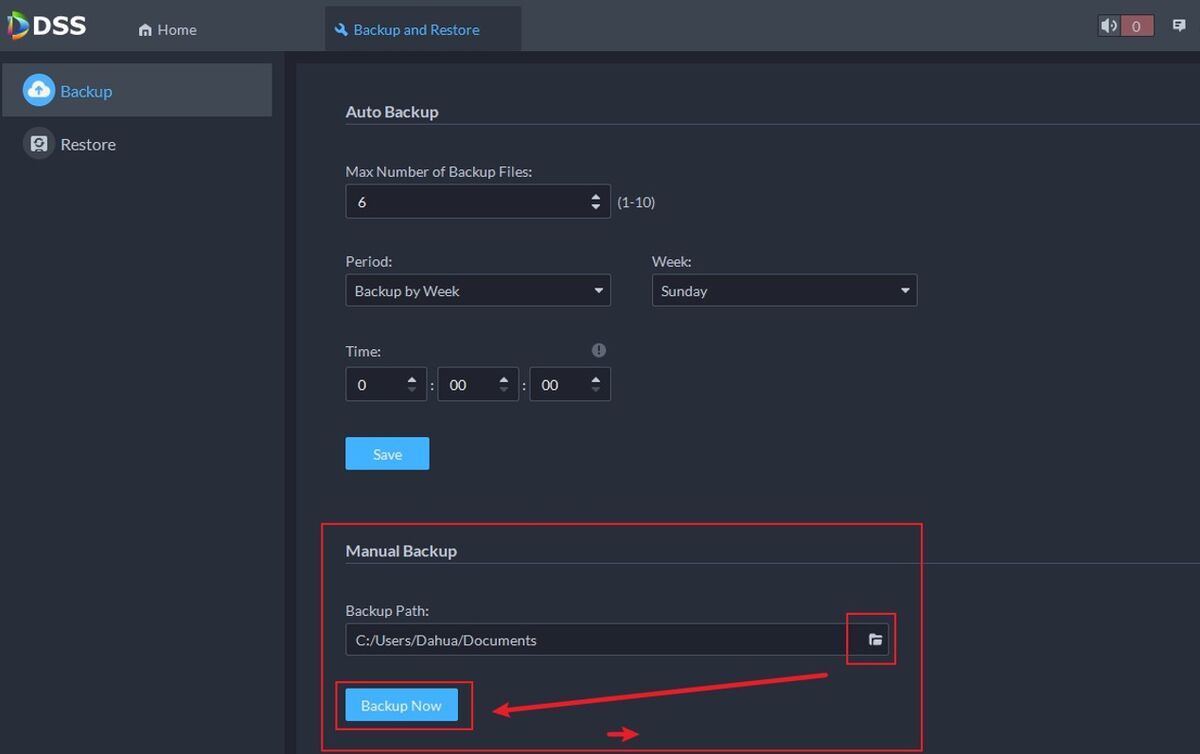This screenshot has width=1200, height=754.
Task: Click the Max Number of Backup Files field
Action: pos(478,202)
